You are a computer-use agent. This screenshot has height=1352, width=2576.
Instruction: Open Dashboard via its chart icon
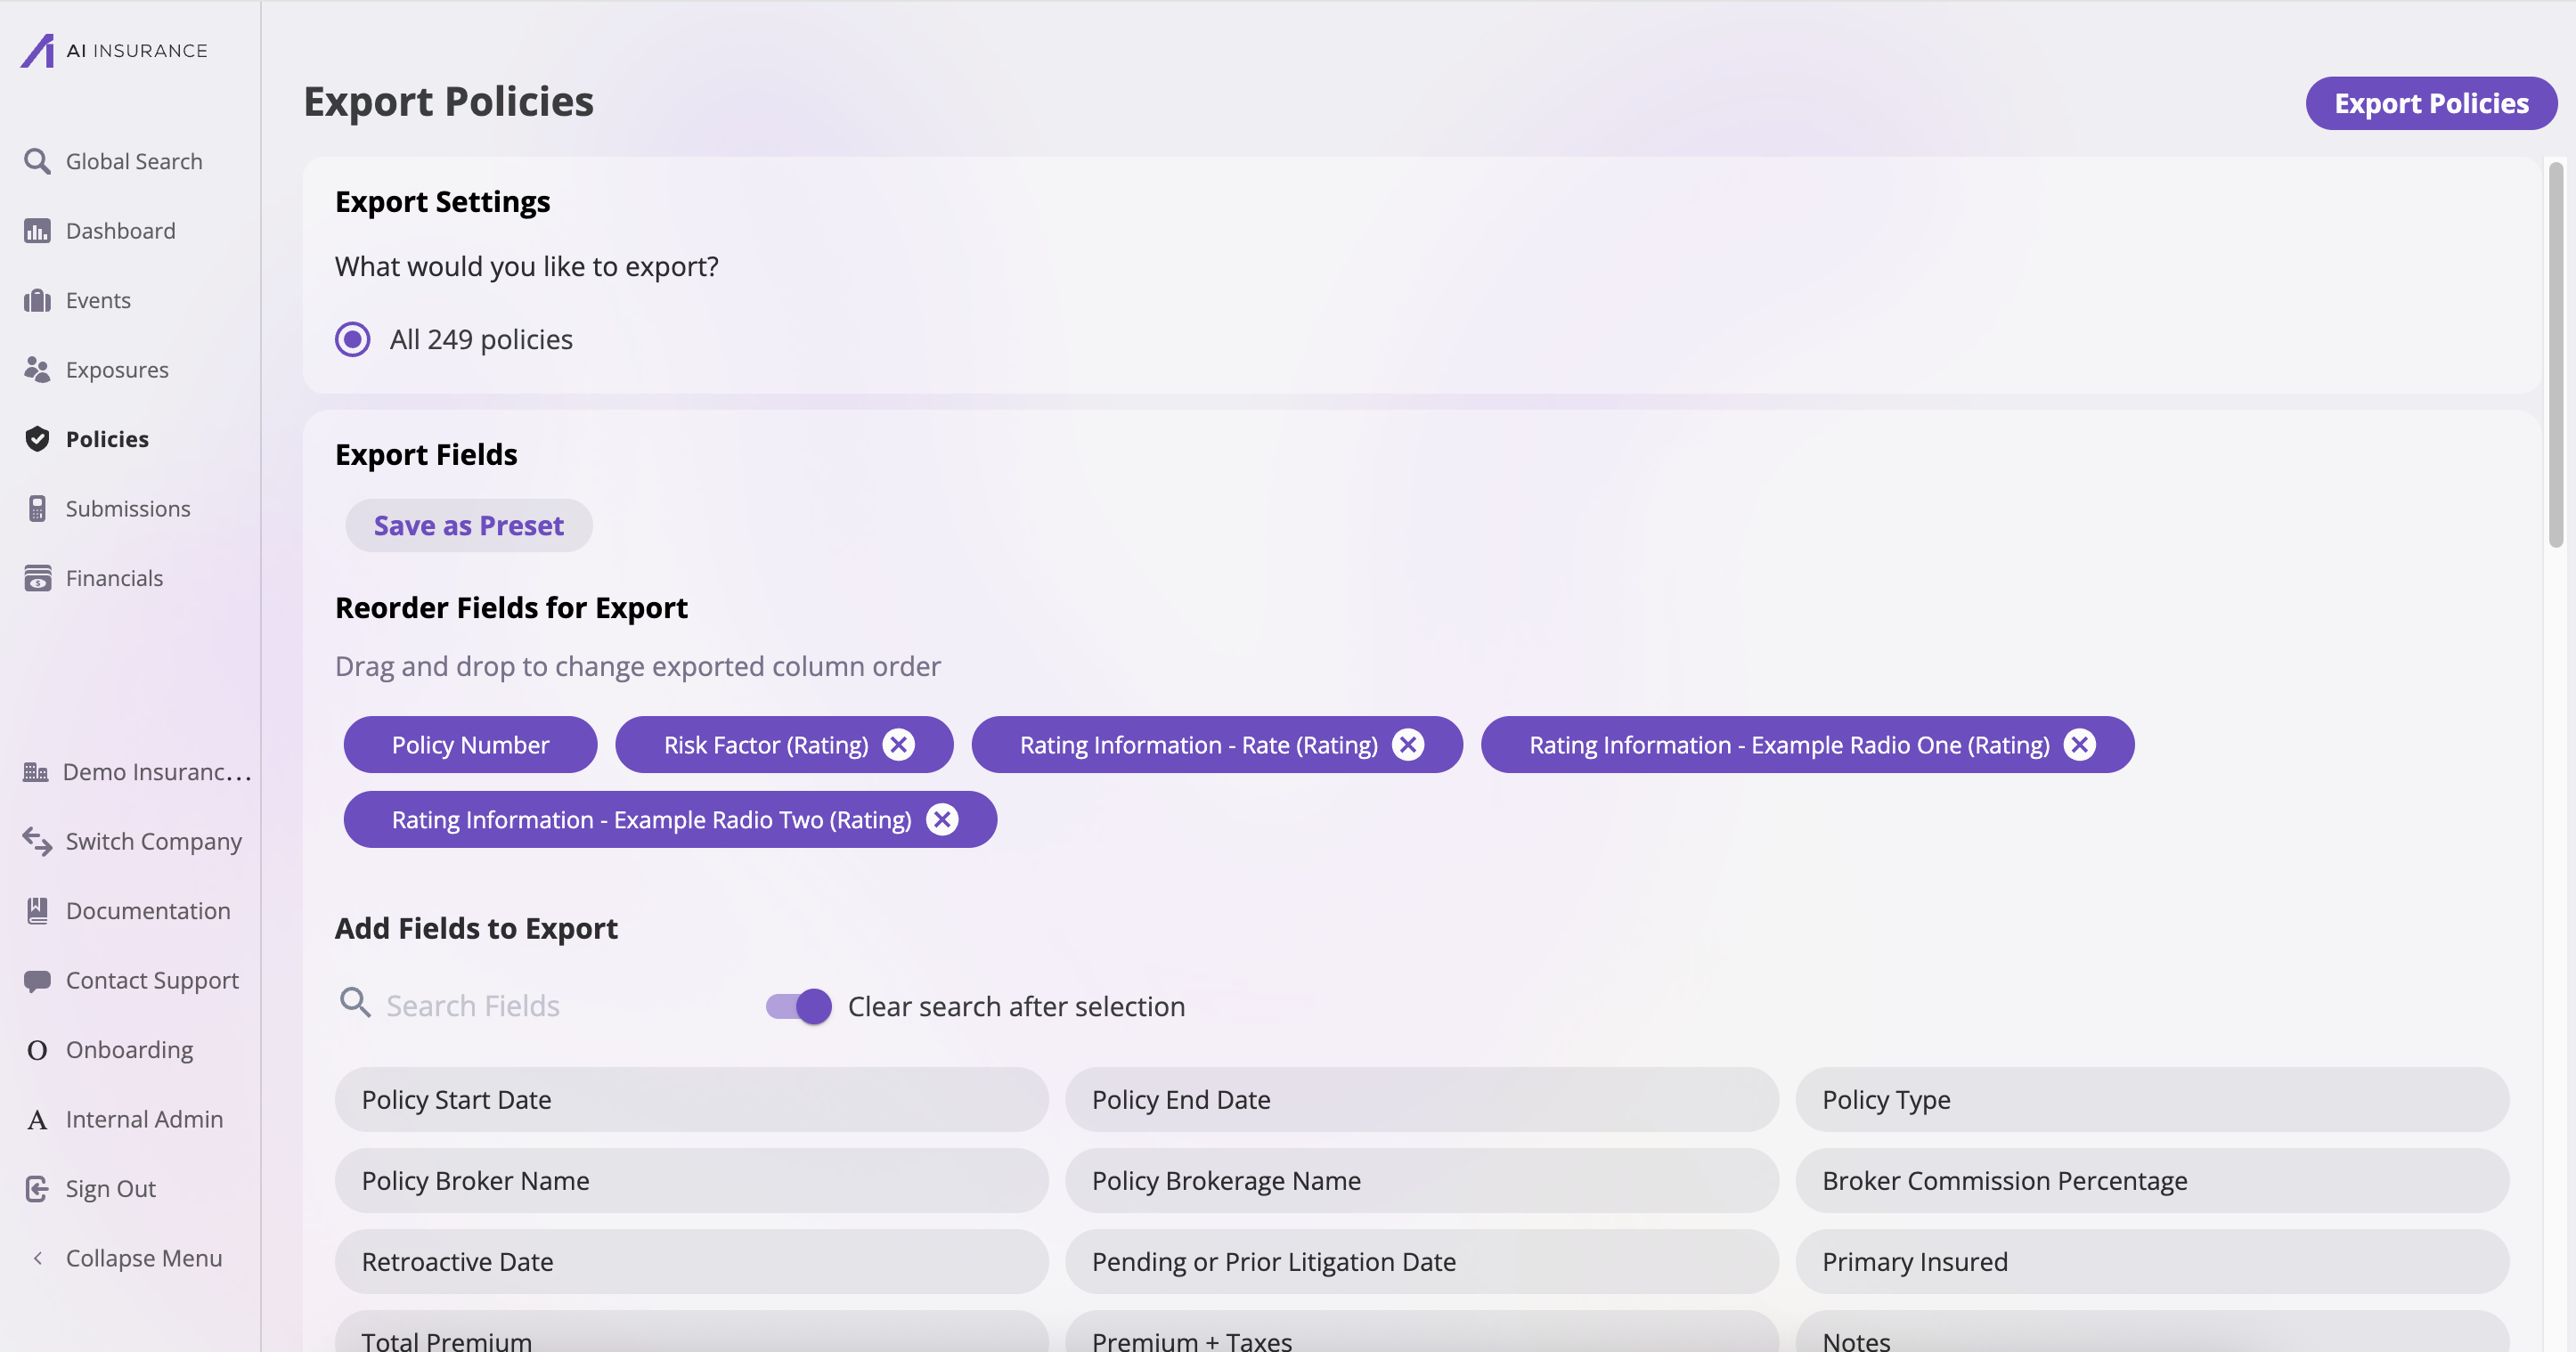[x=37, y=231]
